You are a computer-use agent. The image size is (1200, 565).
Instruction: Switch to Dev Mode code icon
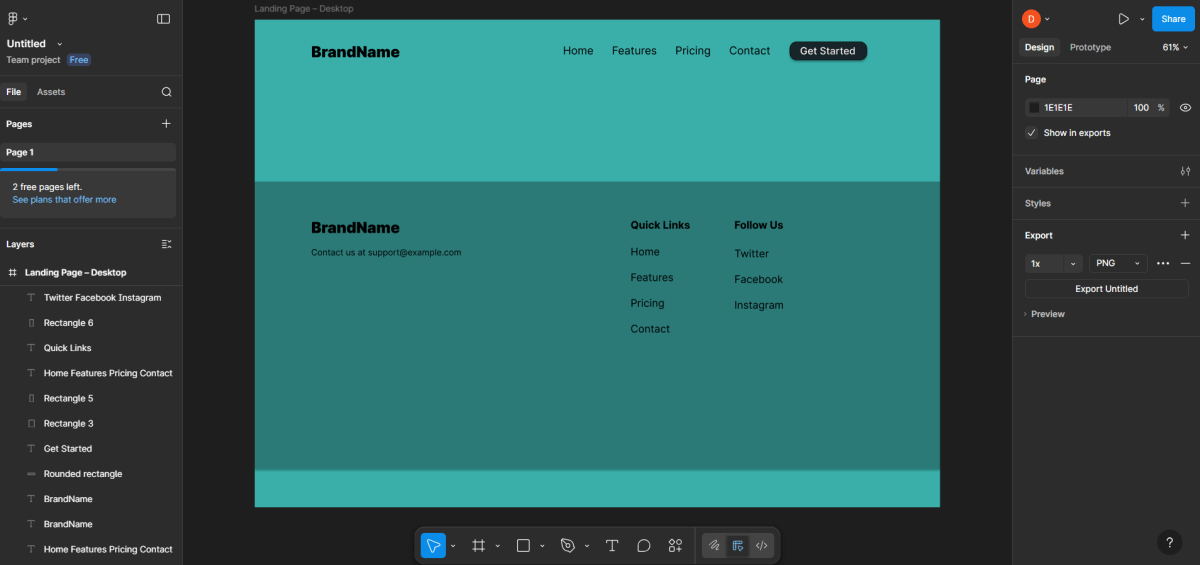pyautogui.click(x=762, y=545)
